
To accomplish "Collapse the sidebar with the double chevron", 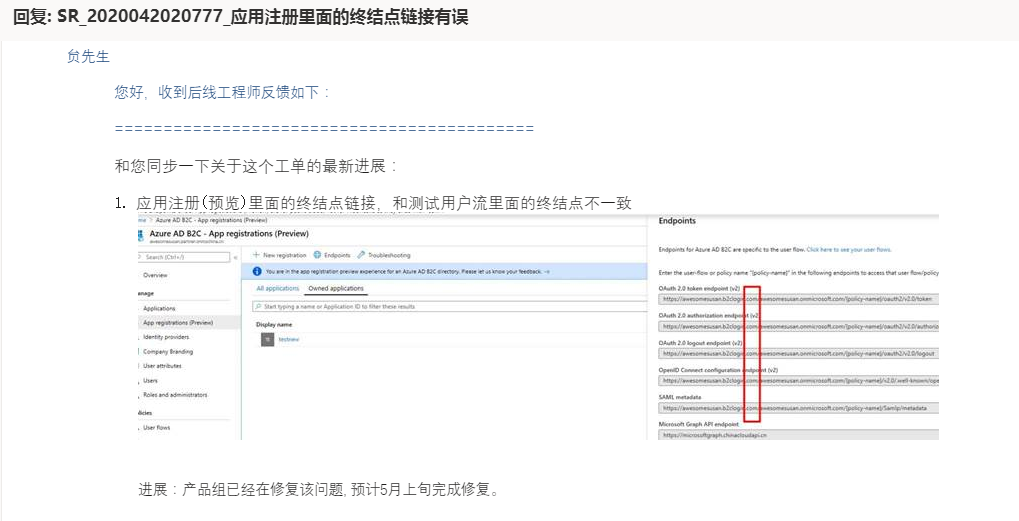I will click(x=235, y=257).
